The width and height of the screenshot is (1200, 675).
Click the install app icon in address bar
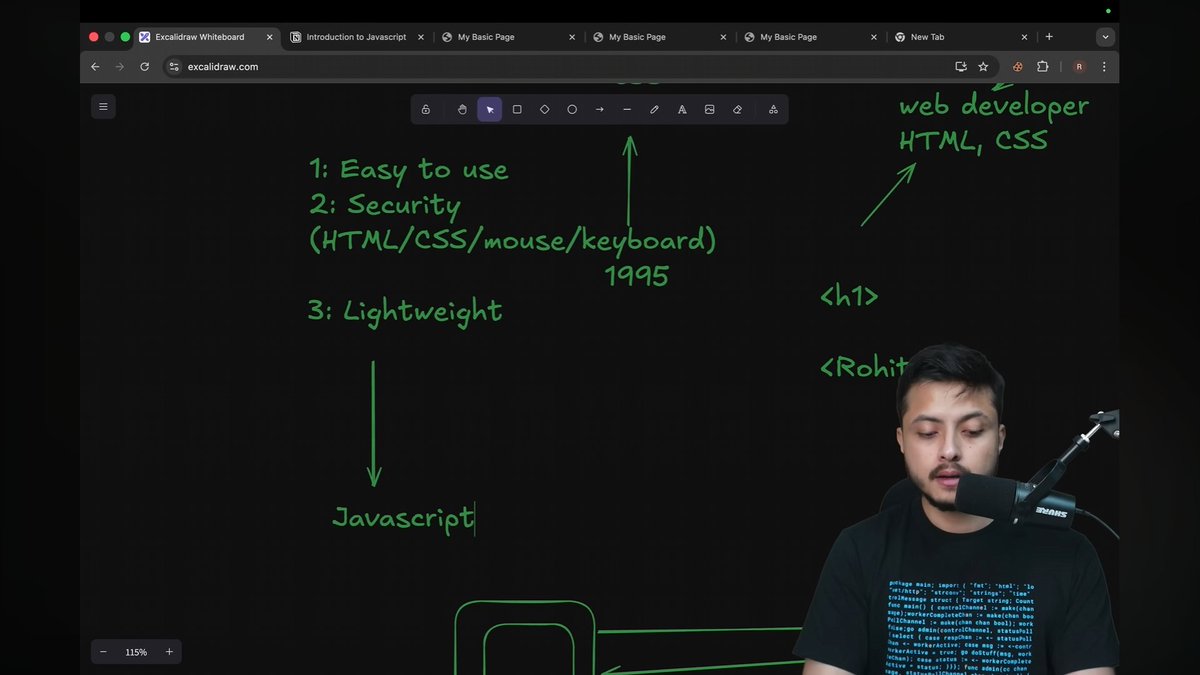(x=961, y=67)
